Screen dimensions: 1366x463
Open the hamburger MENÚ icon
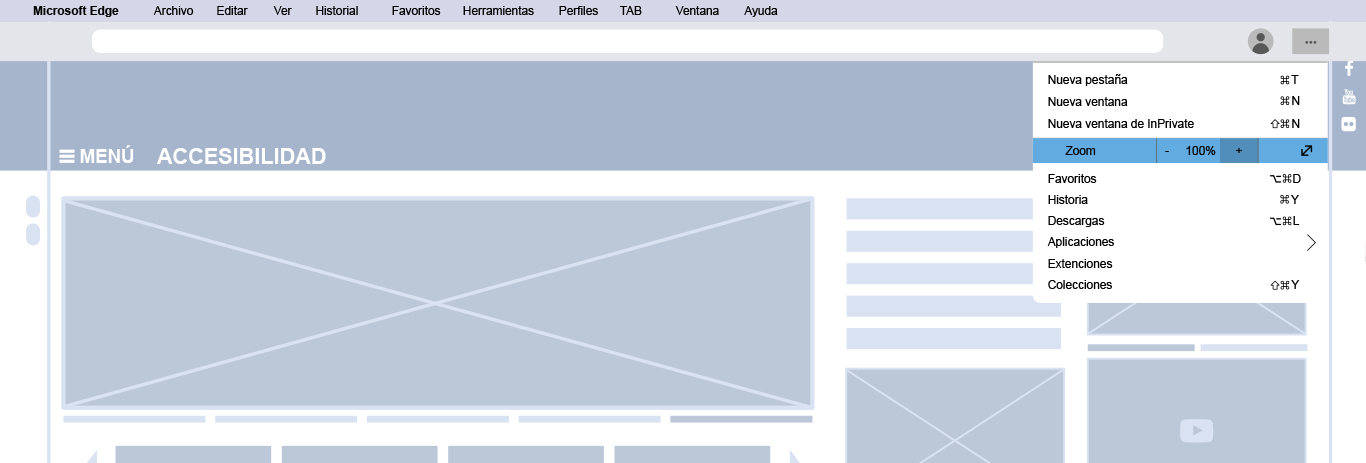pyautogui.click(x=67, y=157)
